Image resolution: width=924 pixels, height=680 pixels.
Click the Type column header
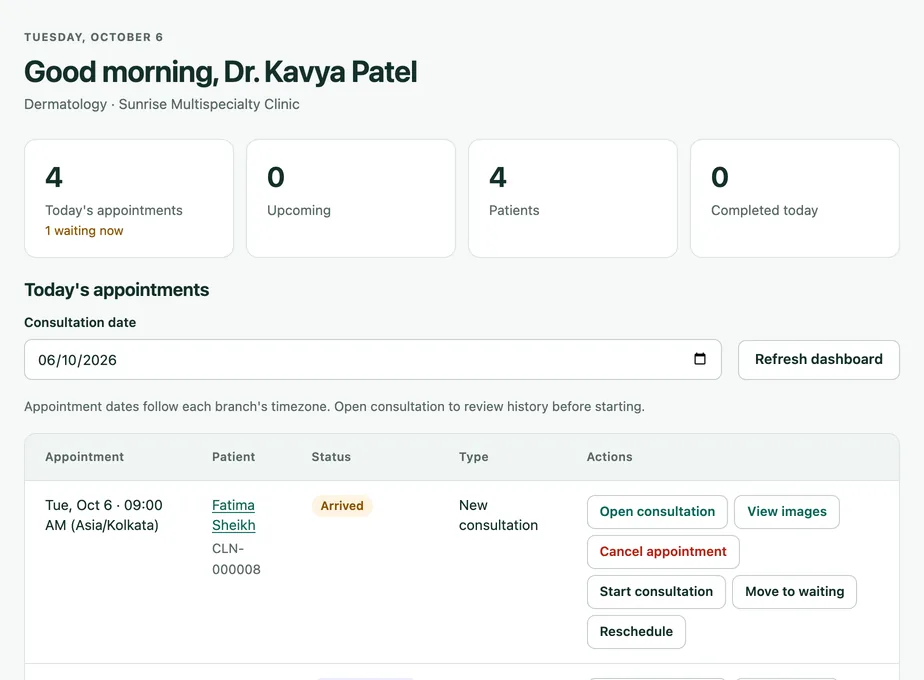tap(474, 457)
